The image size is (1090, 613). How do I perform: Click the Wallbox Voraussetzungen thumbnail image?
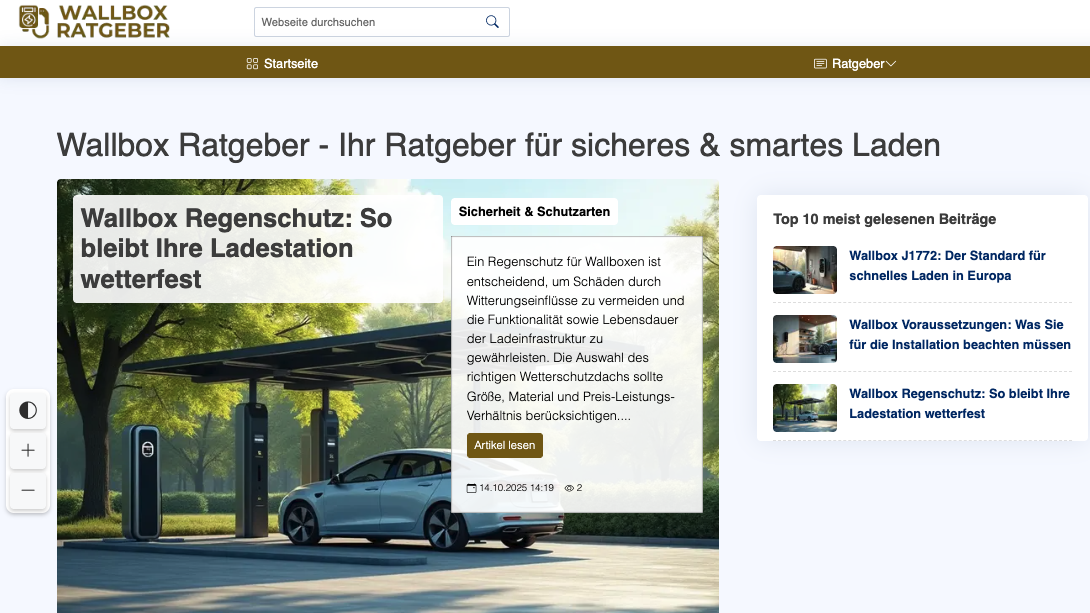click(805, 339)
